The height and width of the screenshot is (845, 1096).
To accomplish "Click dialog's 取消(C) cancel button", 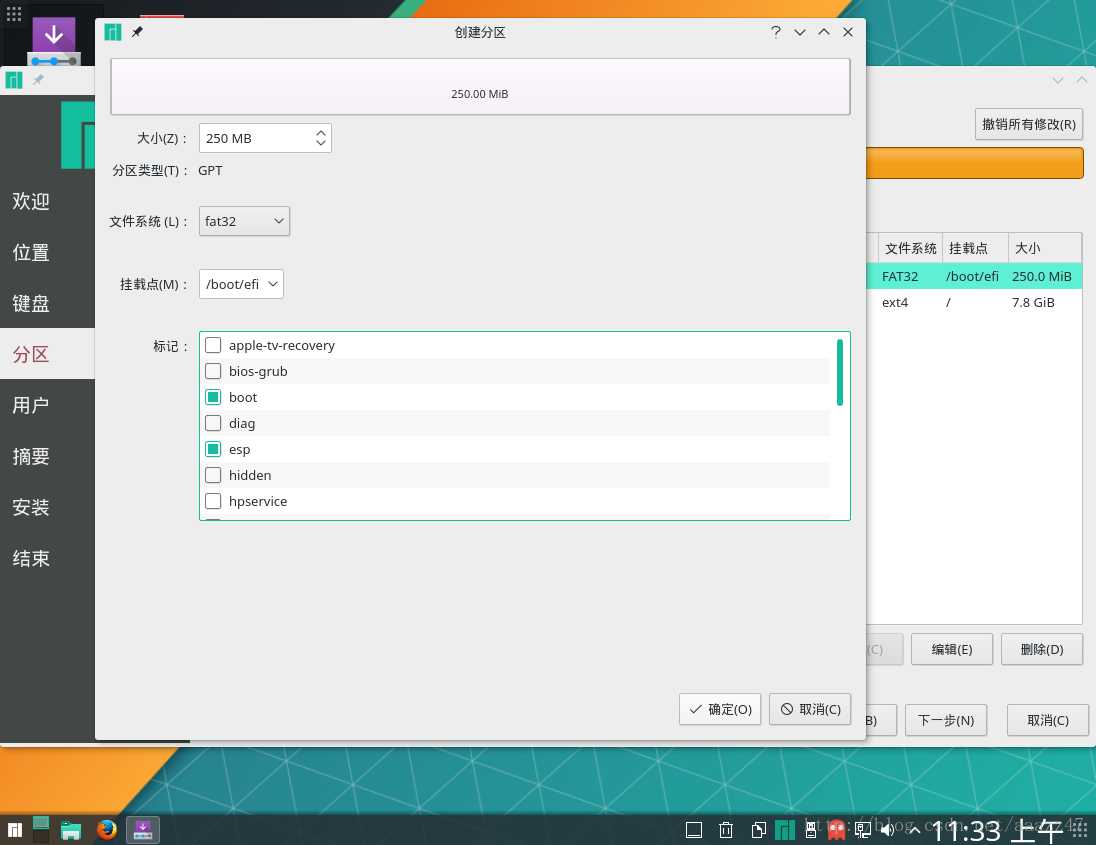I will point(810,709).
